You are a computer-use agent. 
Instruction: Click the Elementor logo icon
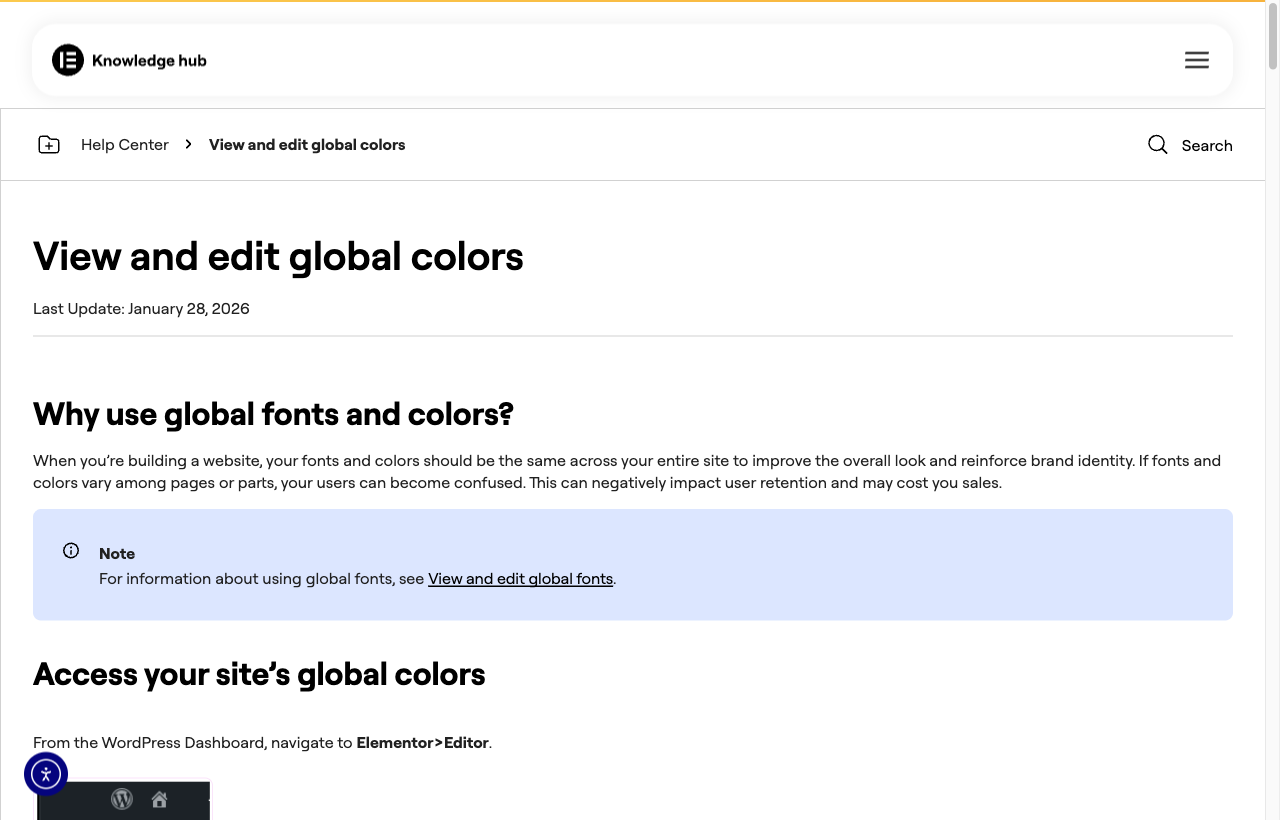click(68, 60)
